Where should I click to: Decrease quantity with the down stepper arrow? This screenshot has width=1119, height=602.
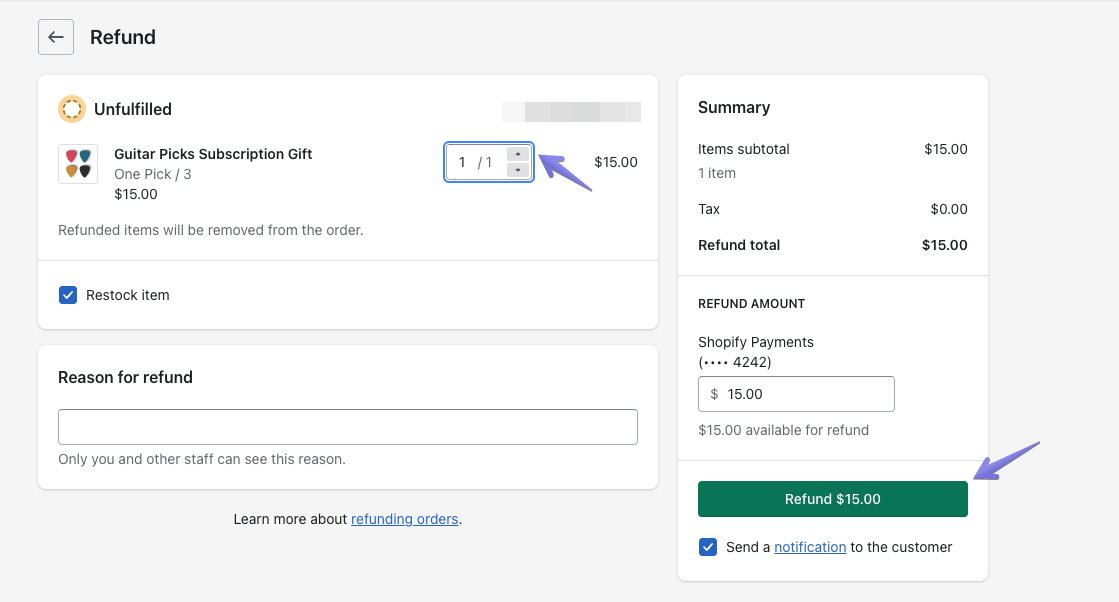[x=517, y=170]
